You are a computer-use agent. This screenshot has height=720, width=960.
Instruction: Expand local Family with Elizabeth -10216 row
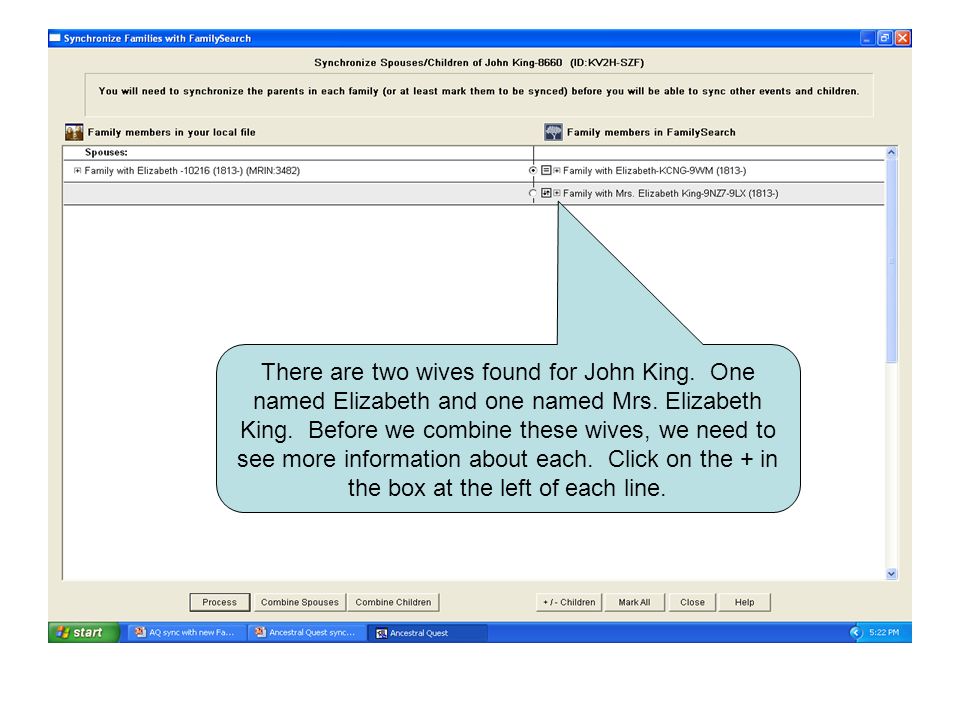coord(77,171)
